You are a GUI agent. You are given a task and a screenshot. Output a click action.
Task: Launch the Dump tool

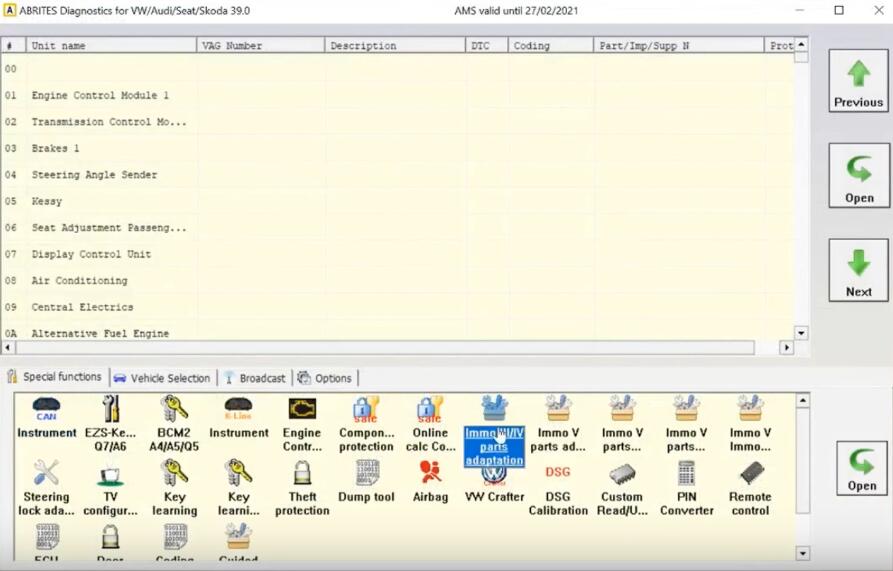[x=366, y=482]
